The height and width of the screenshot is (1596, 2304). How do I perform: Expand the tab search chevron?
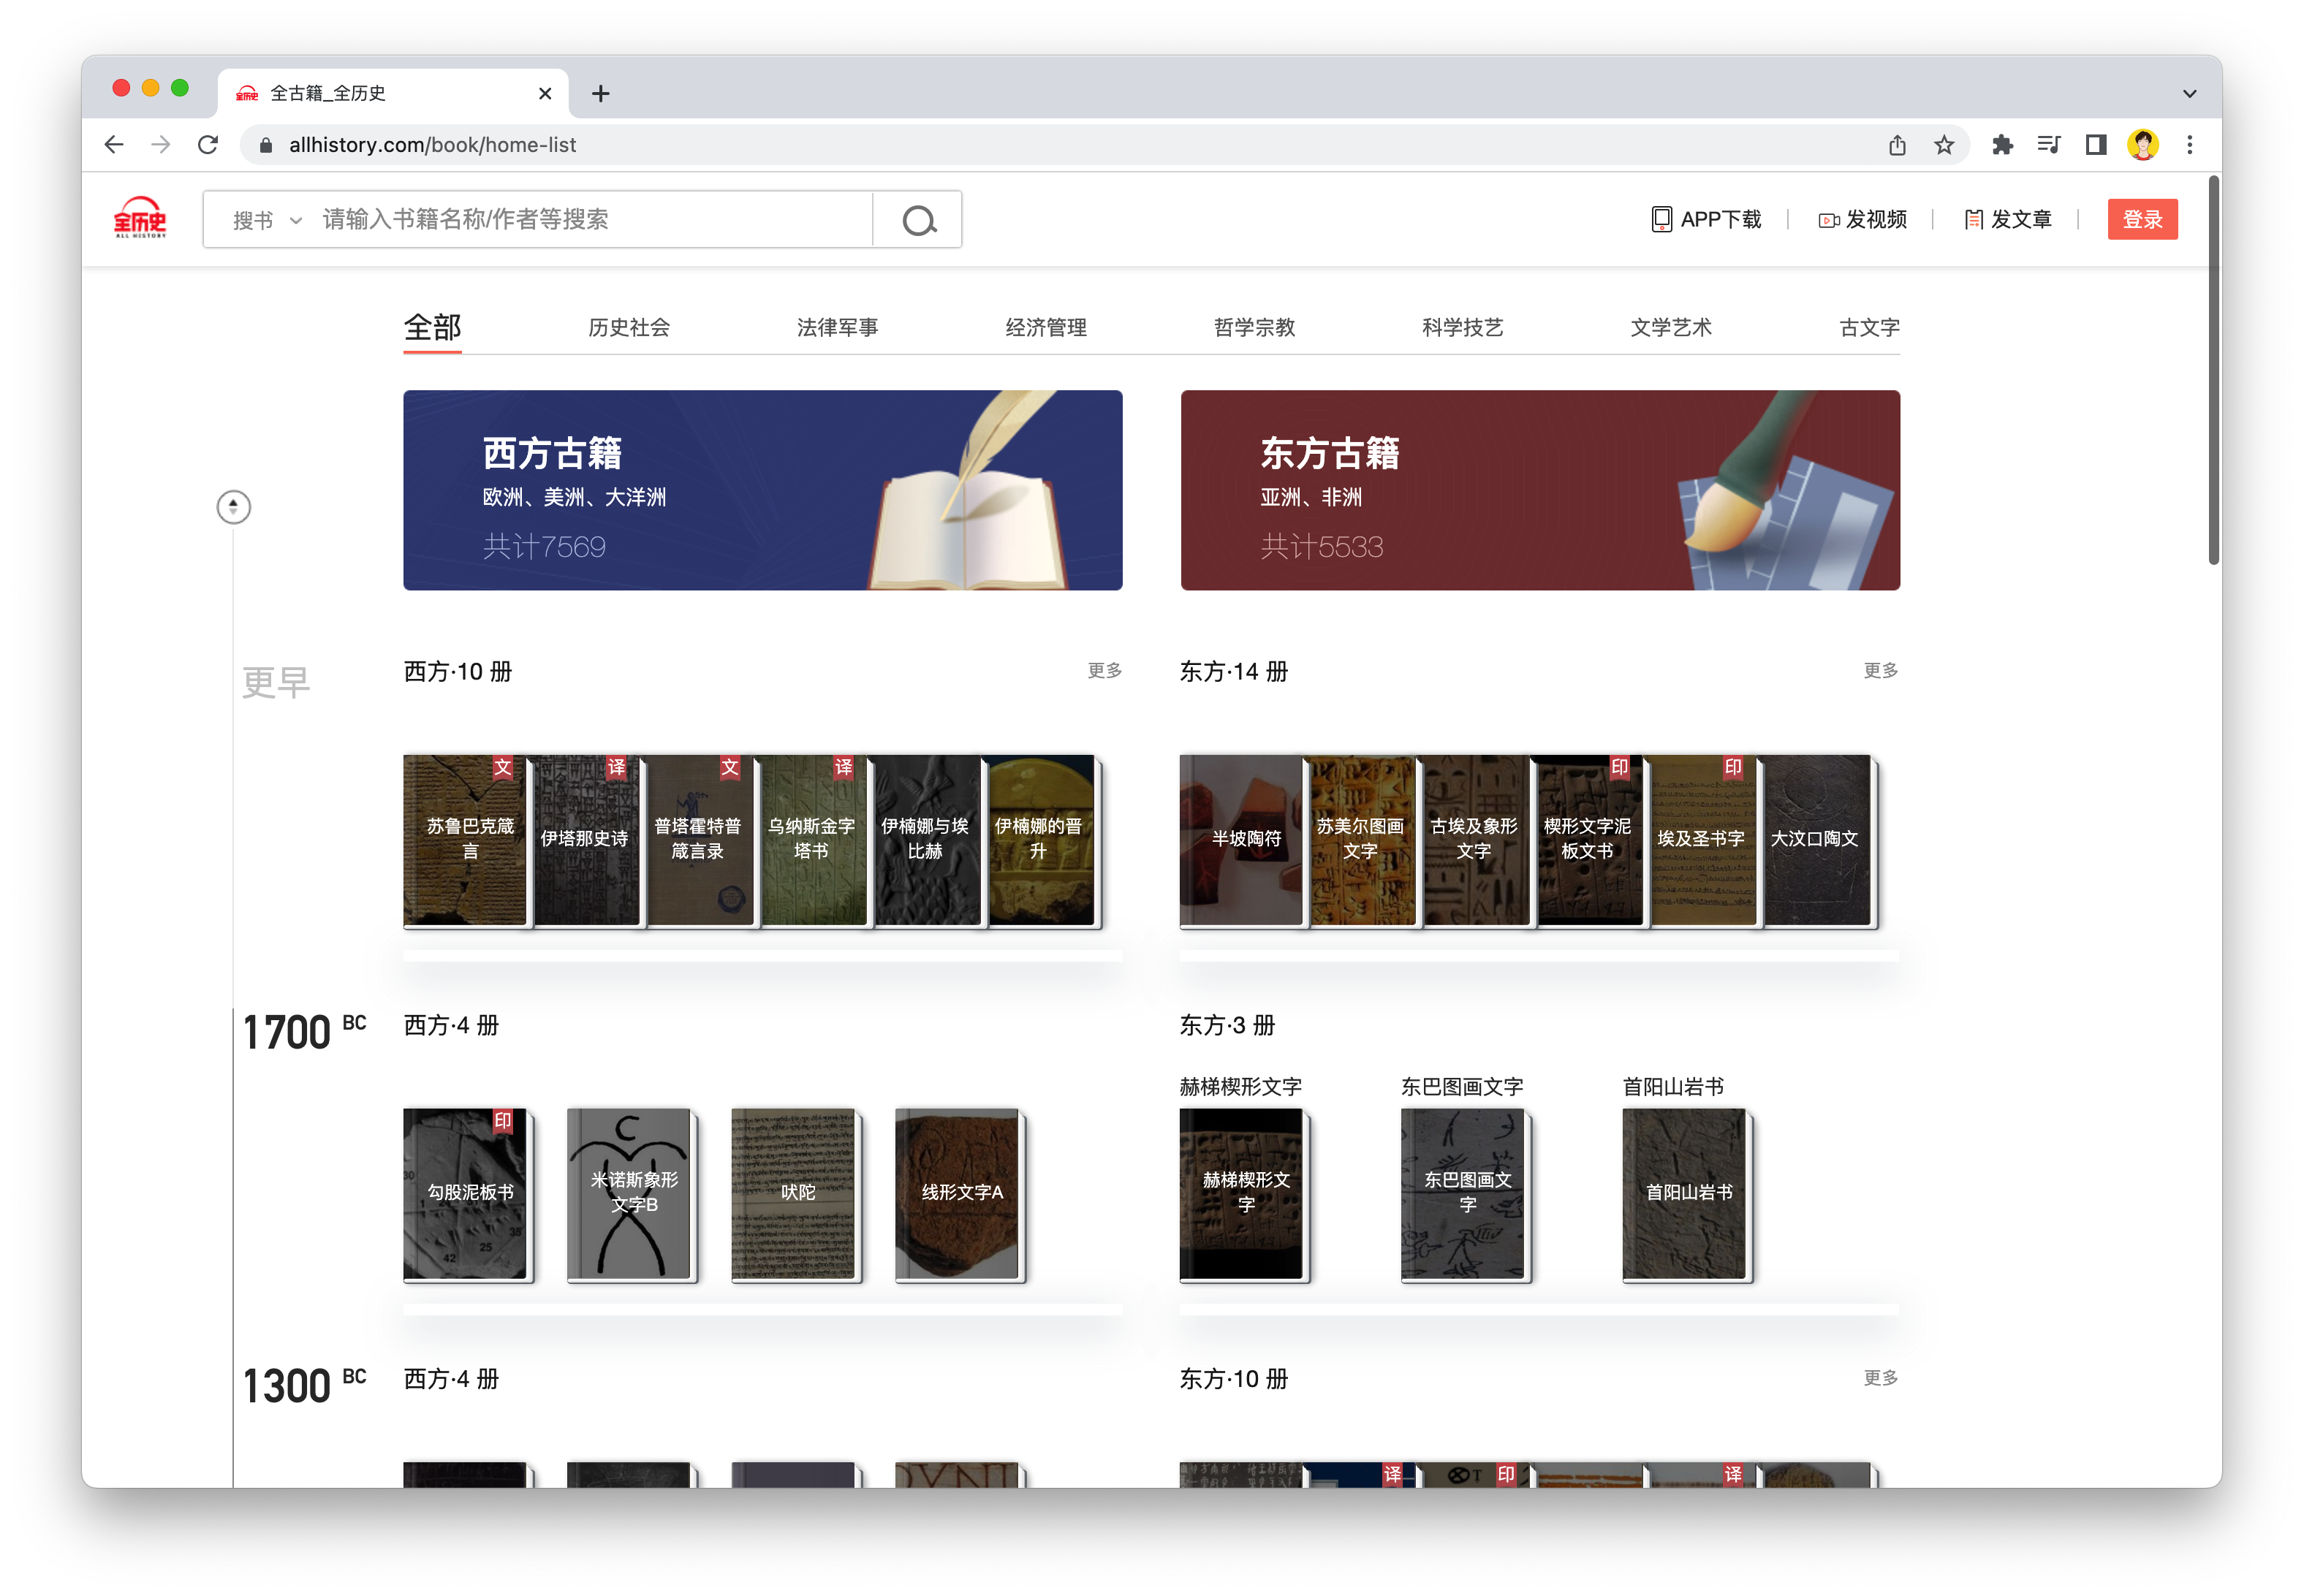click(2189, 93)
